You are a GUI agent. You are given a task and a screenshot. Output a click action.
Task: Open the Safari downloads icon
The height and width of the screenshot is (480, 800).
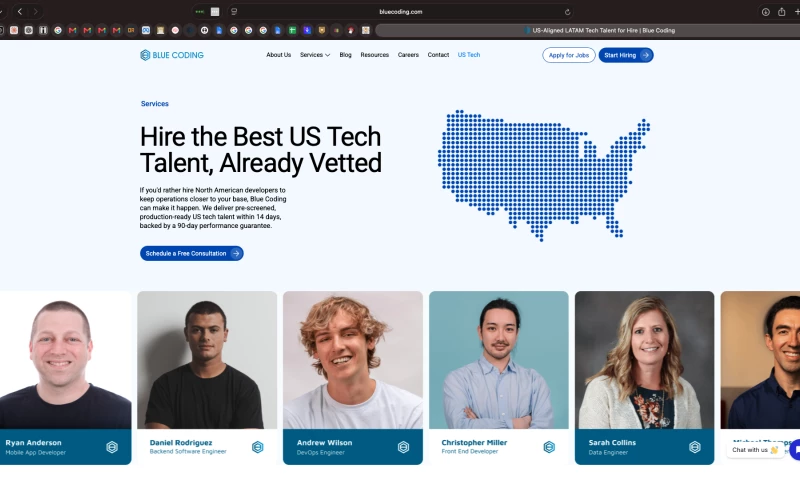click(765, 12)
